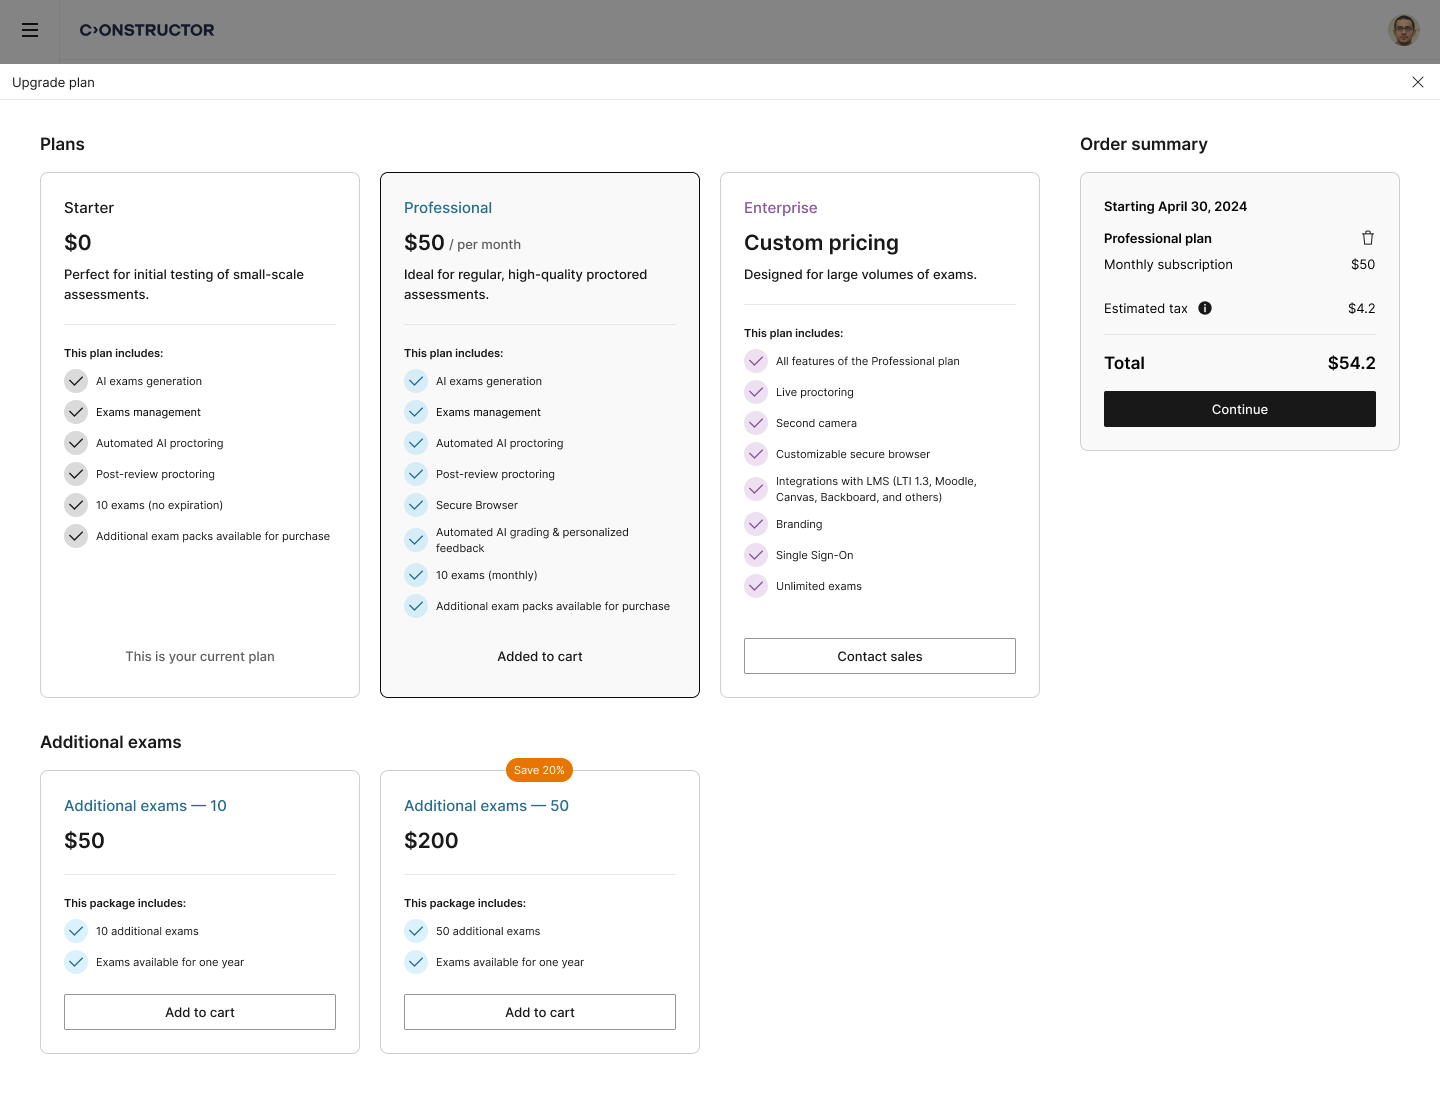Click the Estimated tax info icon
Screen dimensions: 1440x1118
(1205, 308)
